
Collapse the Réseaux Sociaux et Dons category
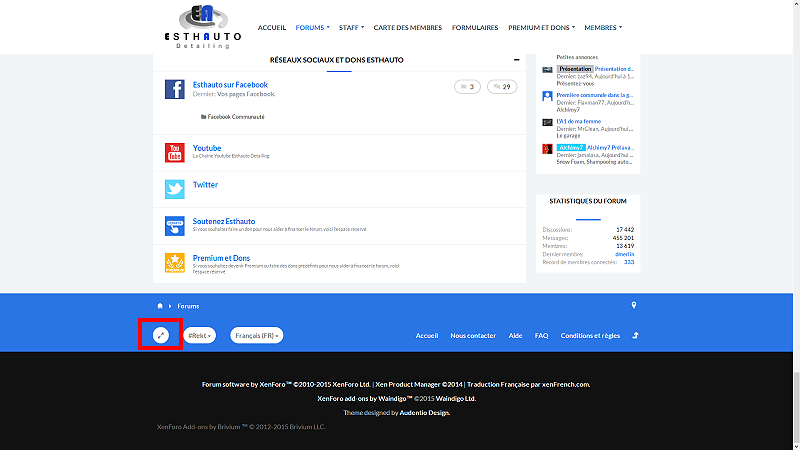[x=516, y=60]
